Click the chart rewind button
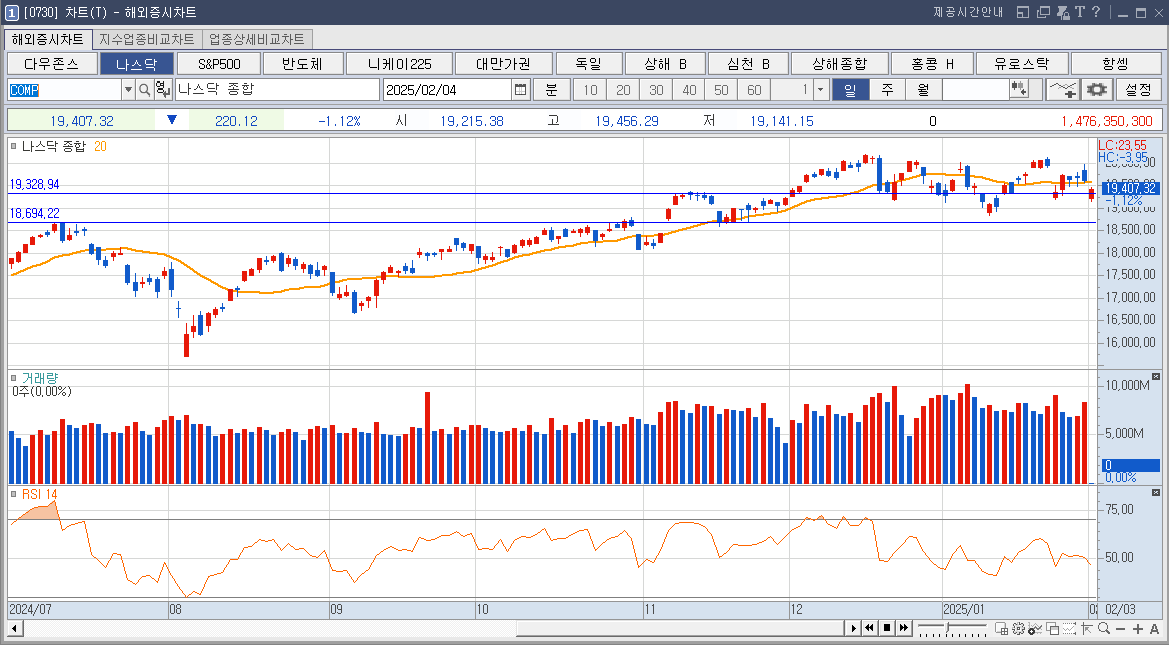Viewport: 1169px width, 645px height. [x=869, y=629]
